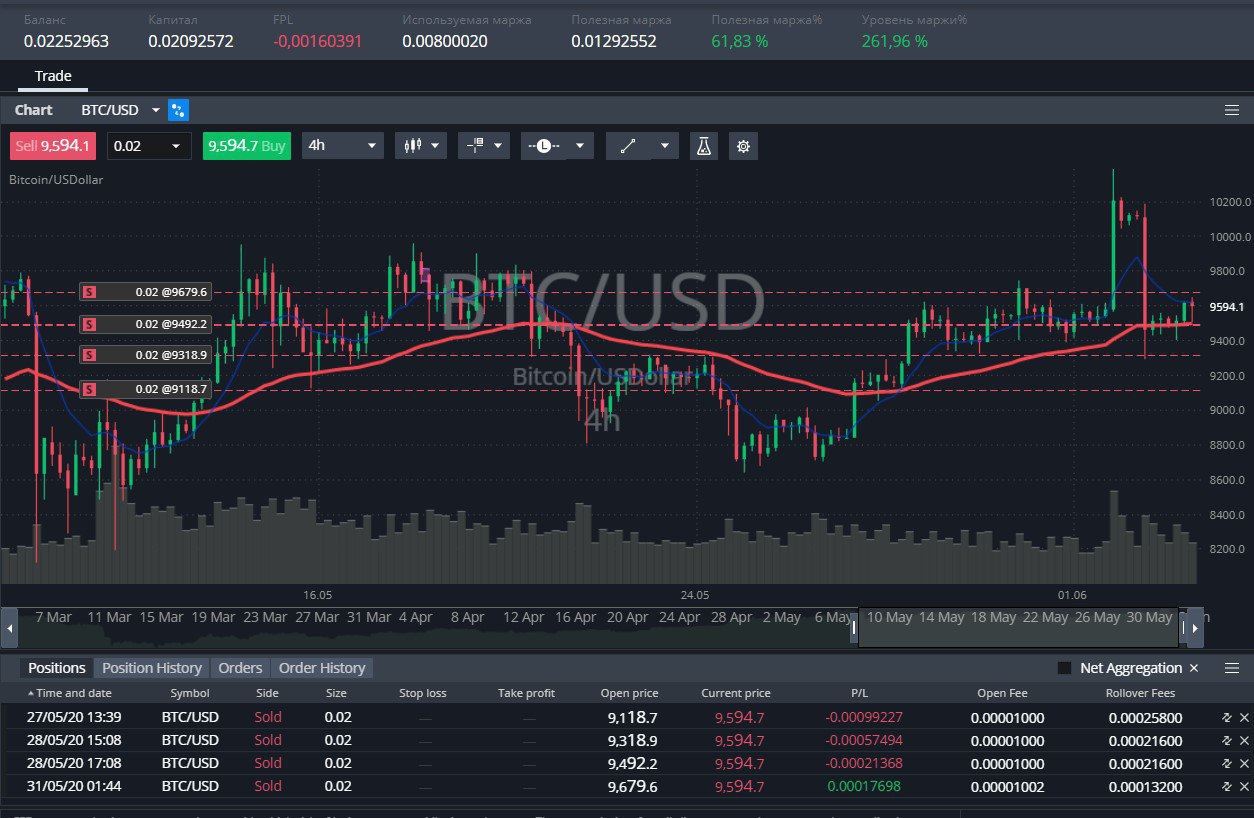Viewport: 1254px width, 818px height.
Task: Click the 9594.1 current price tag on axis
Action: click(x=1228, y=307)
